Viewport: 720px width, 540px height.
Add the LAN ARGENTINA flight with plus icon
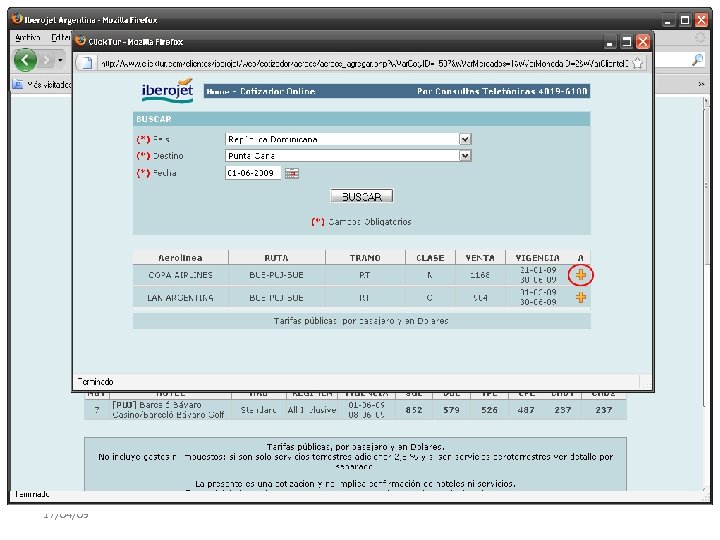(x=581, y=298)
